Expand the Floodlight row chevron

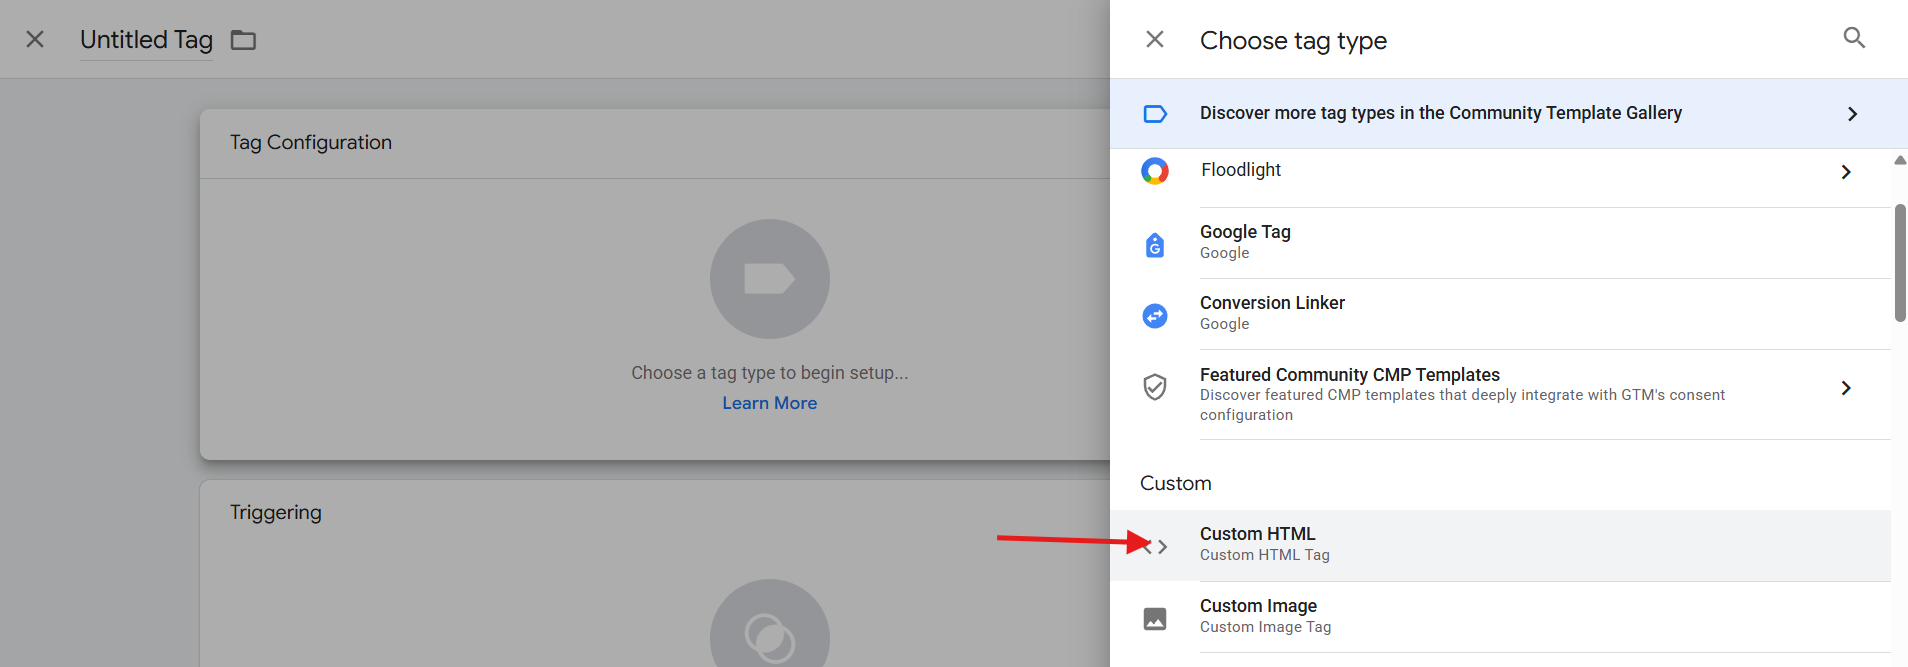coord(1846,172)
